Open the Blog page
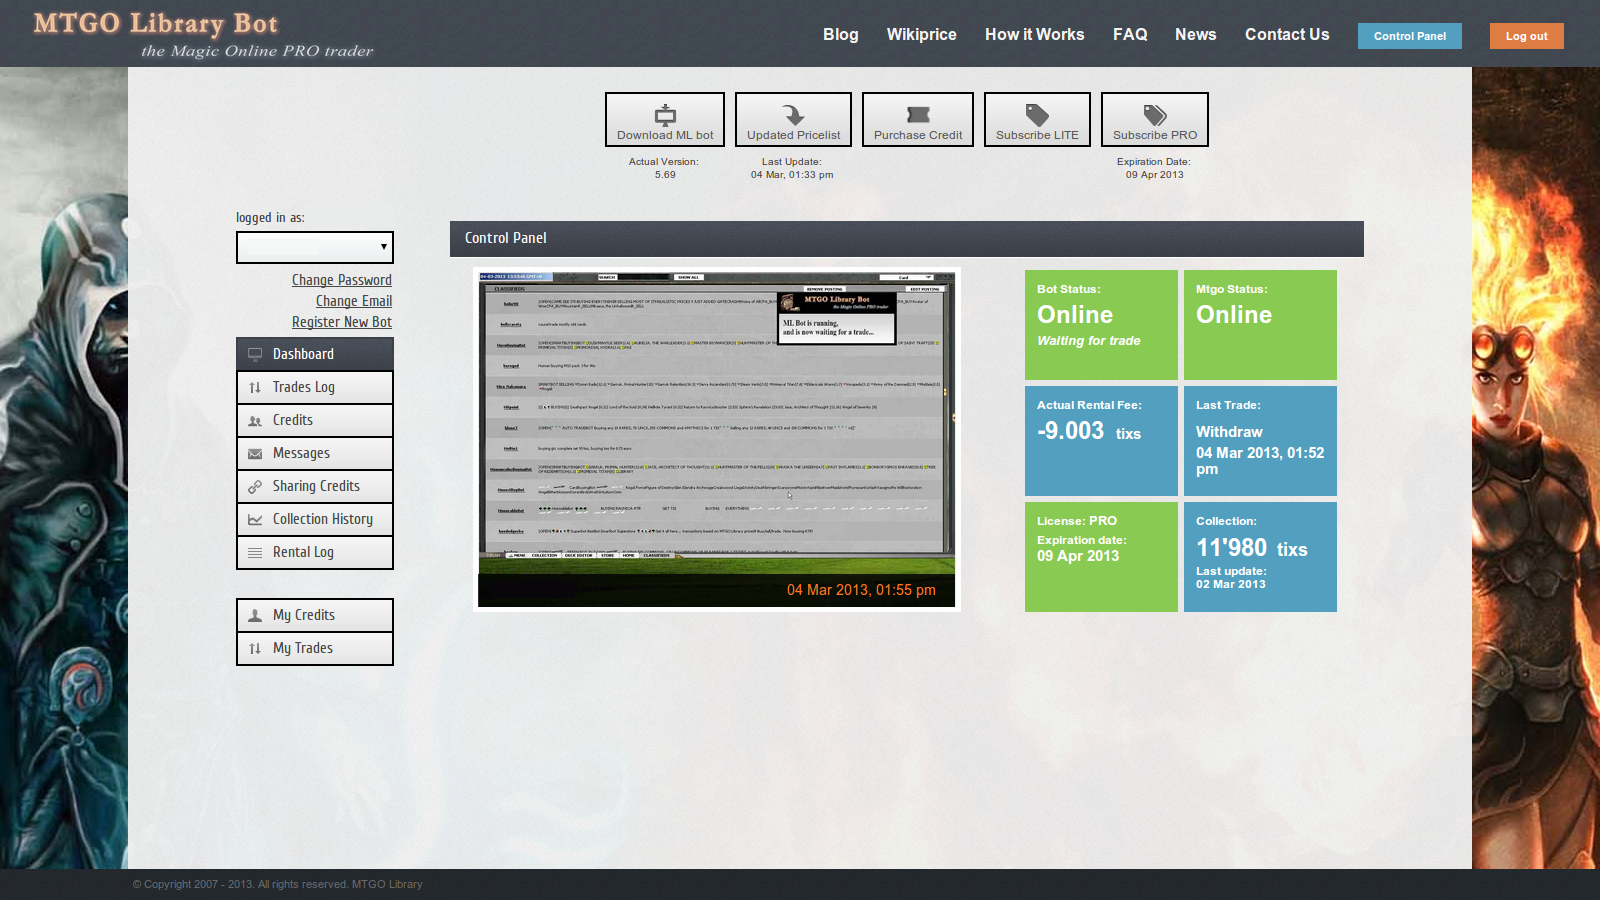This screenshot has width=1600, height=900. point(840,34)
